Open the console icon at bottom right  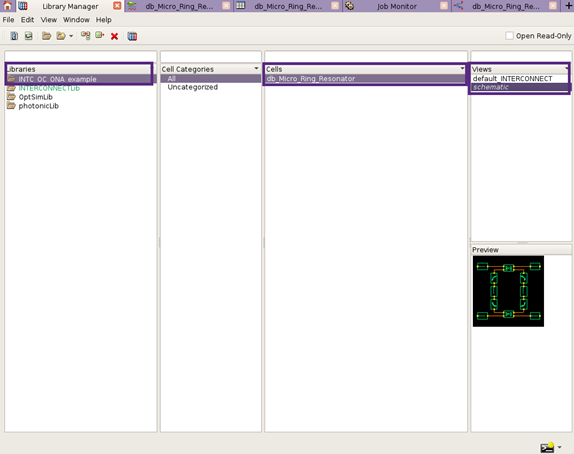pyautogui.click(x=547, y=447)
